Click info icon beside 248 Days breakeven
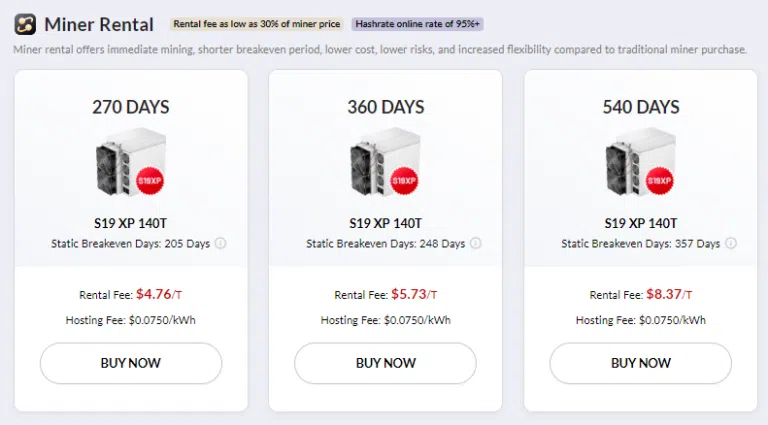Viewport: 768px width, 425px height. point(476,243)
